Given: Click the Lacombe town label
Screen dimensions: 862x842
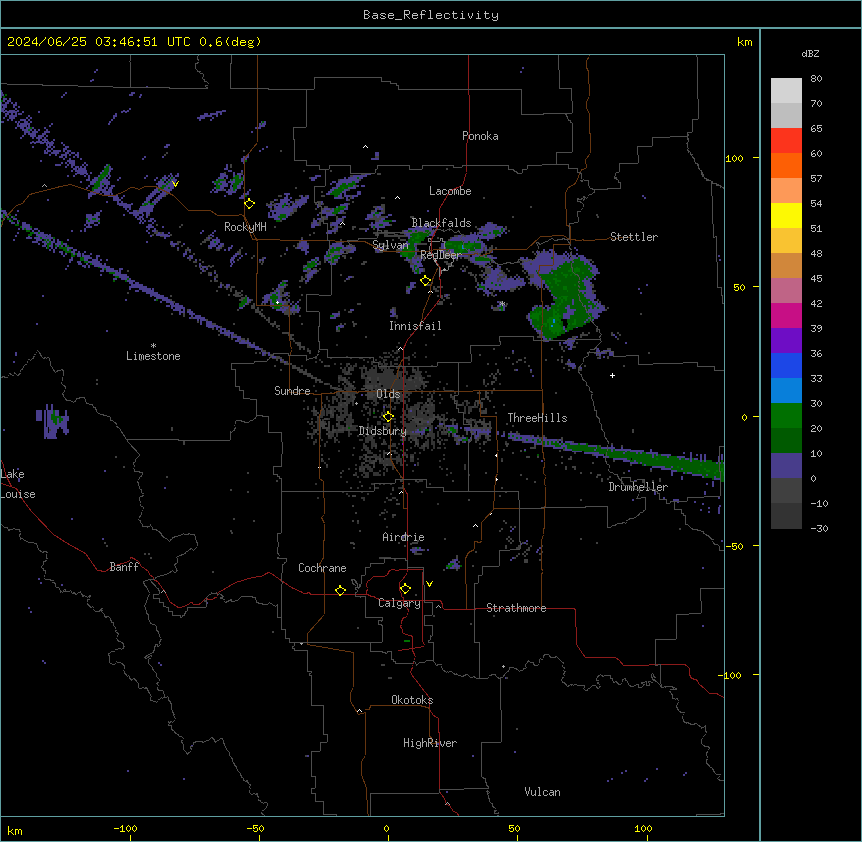Looking at the screenshot, I should click(x=450, y=191).
